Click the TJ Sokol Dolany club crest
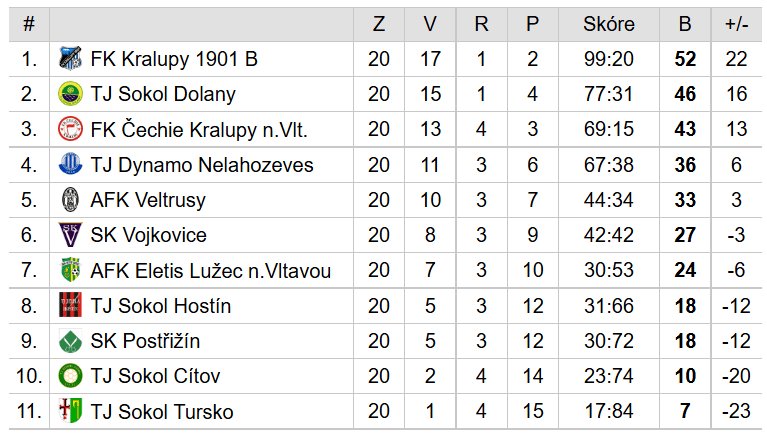 coord(70,94)
